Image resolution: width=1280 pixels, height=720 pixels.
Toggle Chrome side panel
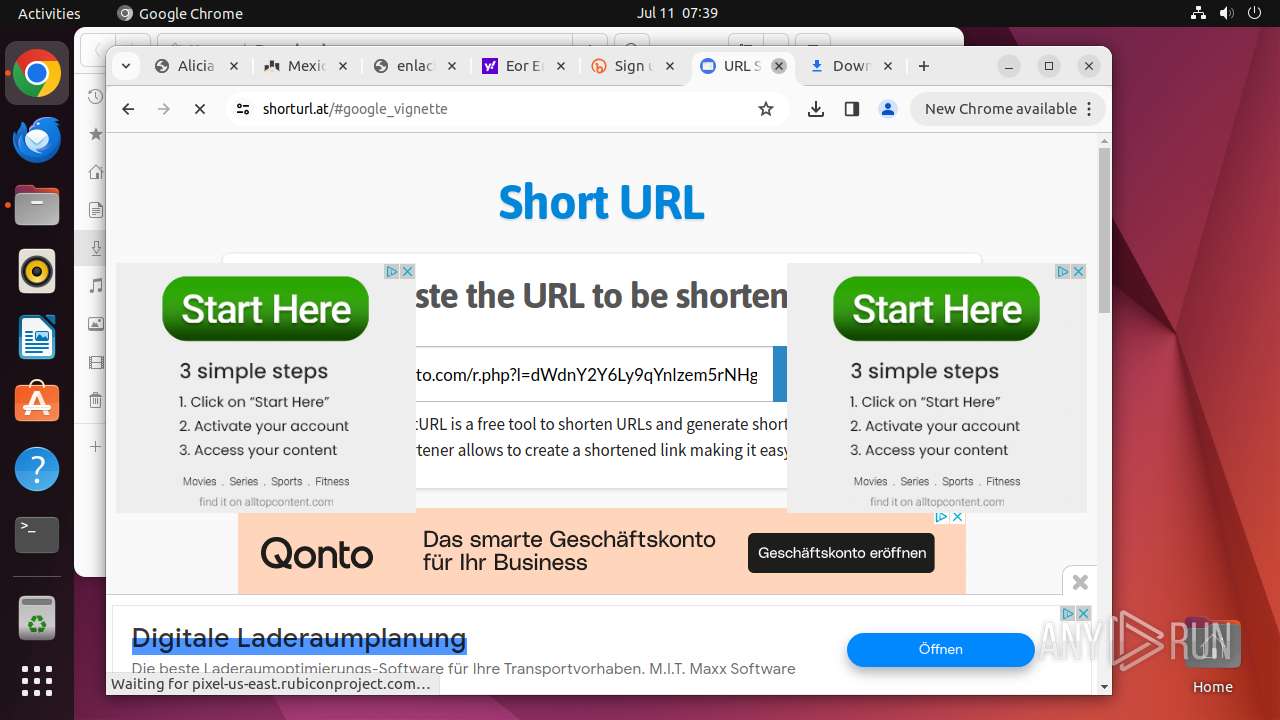(852, 109)
